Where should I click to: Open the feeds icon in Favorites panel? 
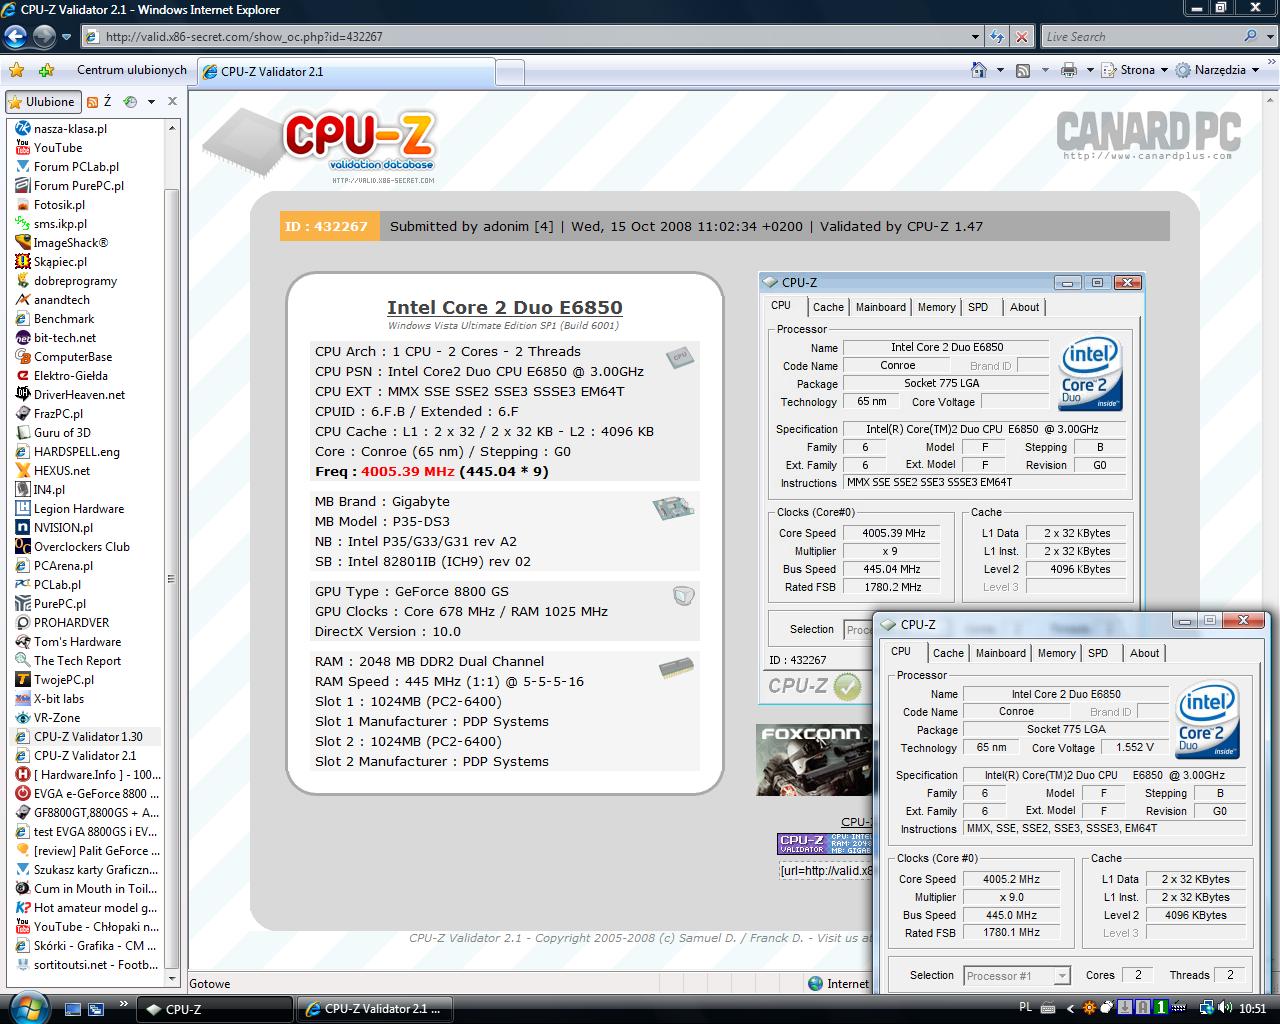click(x=92, y=101)
